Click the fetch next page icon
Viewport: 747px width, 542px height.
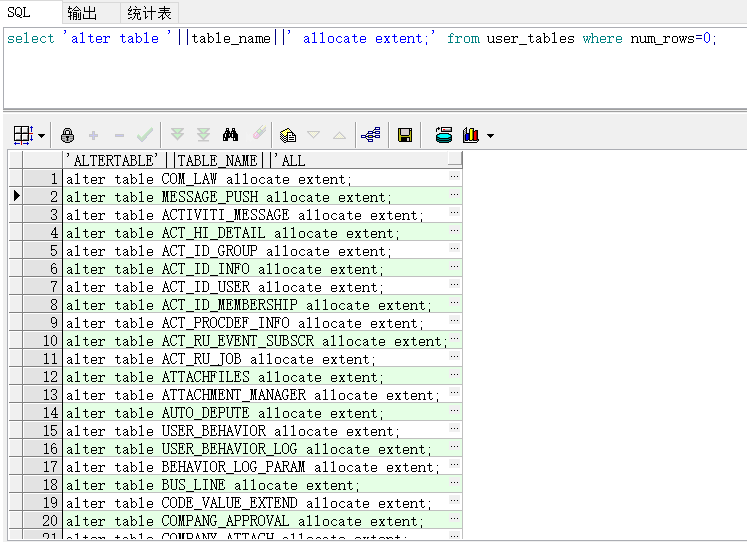177,134
